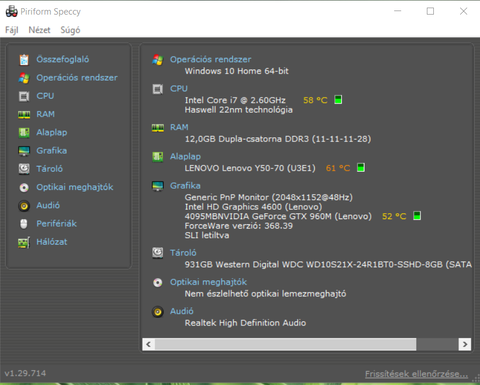Click the Windows 10 Home 64-bit text
Viewport: 480px width, 385px height.
coord(237,71)
